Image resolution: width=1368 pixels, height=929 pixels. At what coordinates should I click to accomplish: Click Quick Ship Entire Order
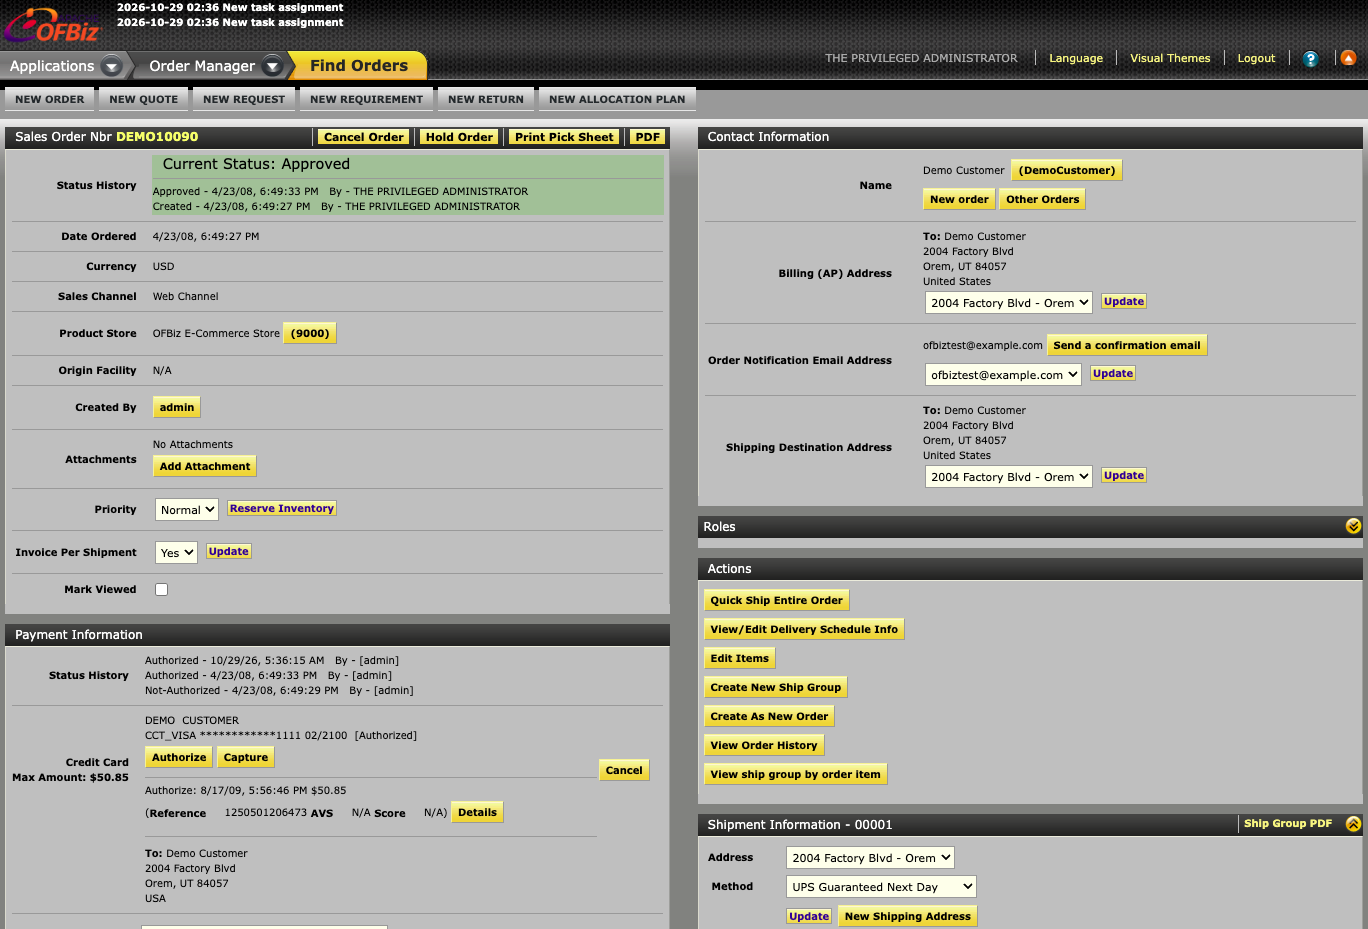click(x=777, y=600)
